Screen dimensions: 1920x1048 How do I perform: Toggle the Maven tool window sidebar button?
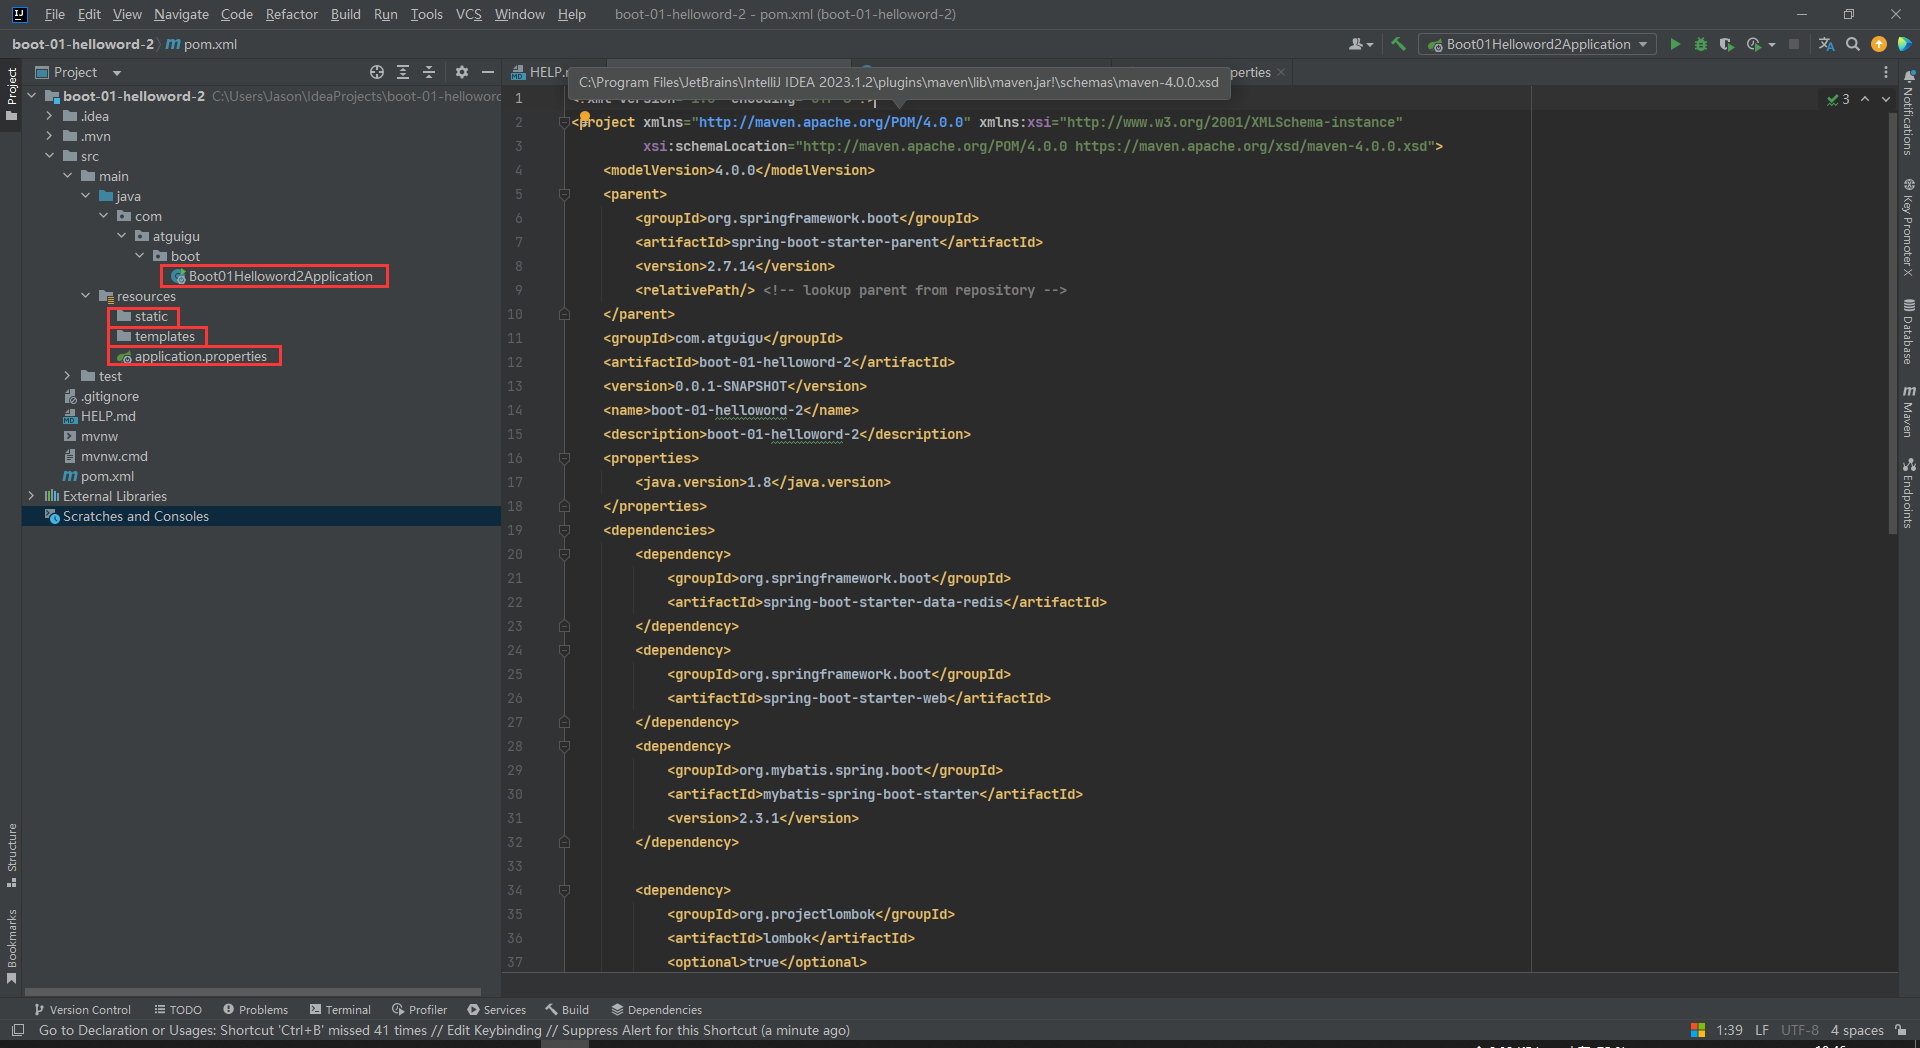[1909, 411]
